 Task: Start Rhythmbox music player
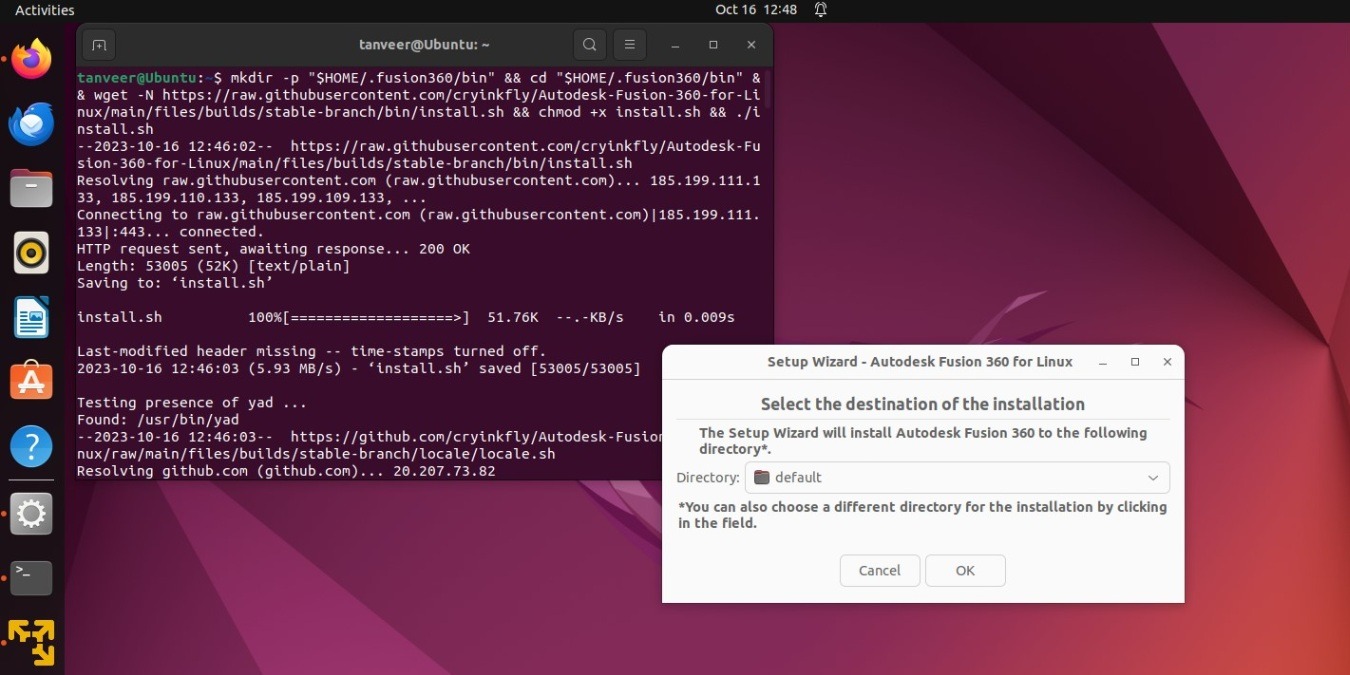coord(30,252)
